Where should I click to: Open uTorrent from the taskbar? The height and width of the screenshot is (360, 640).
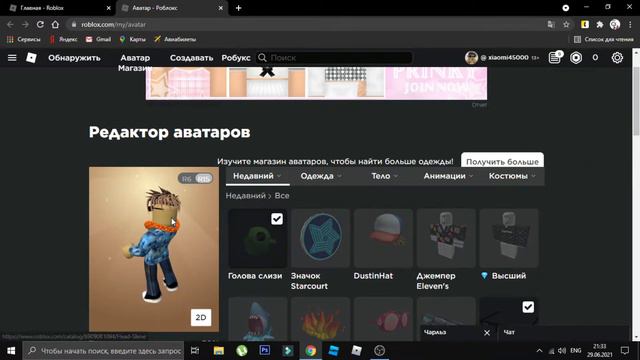point(242,351)
